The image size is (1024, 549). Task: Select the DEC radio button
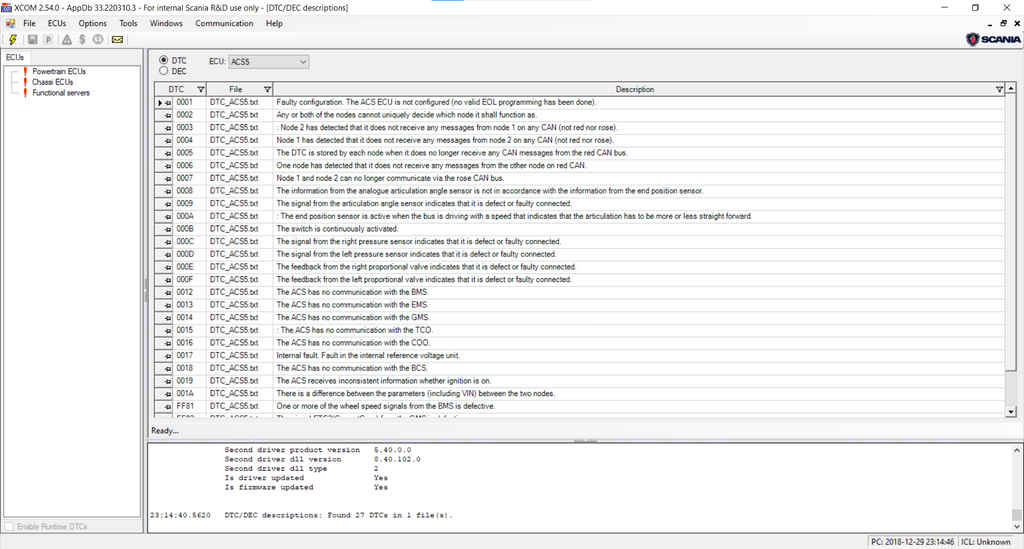tap(164, 71)
